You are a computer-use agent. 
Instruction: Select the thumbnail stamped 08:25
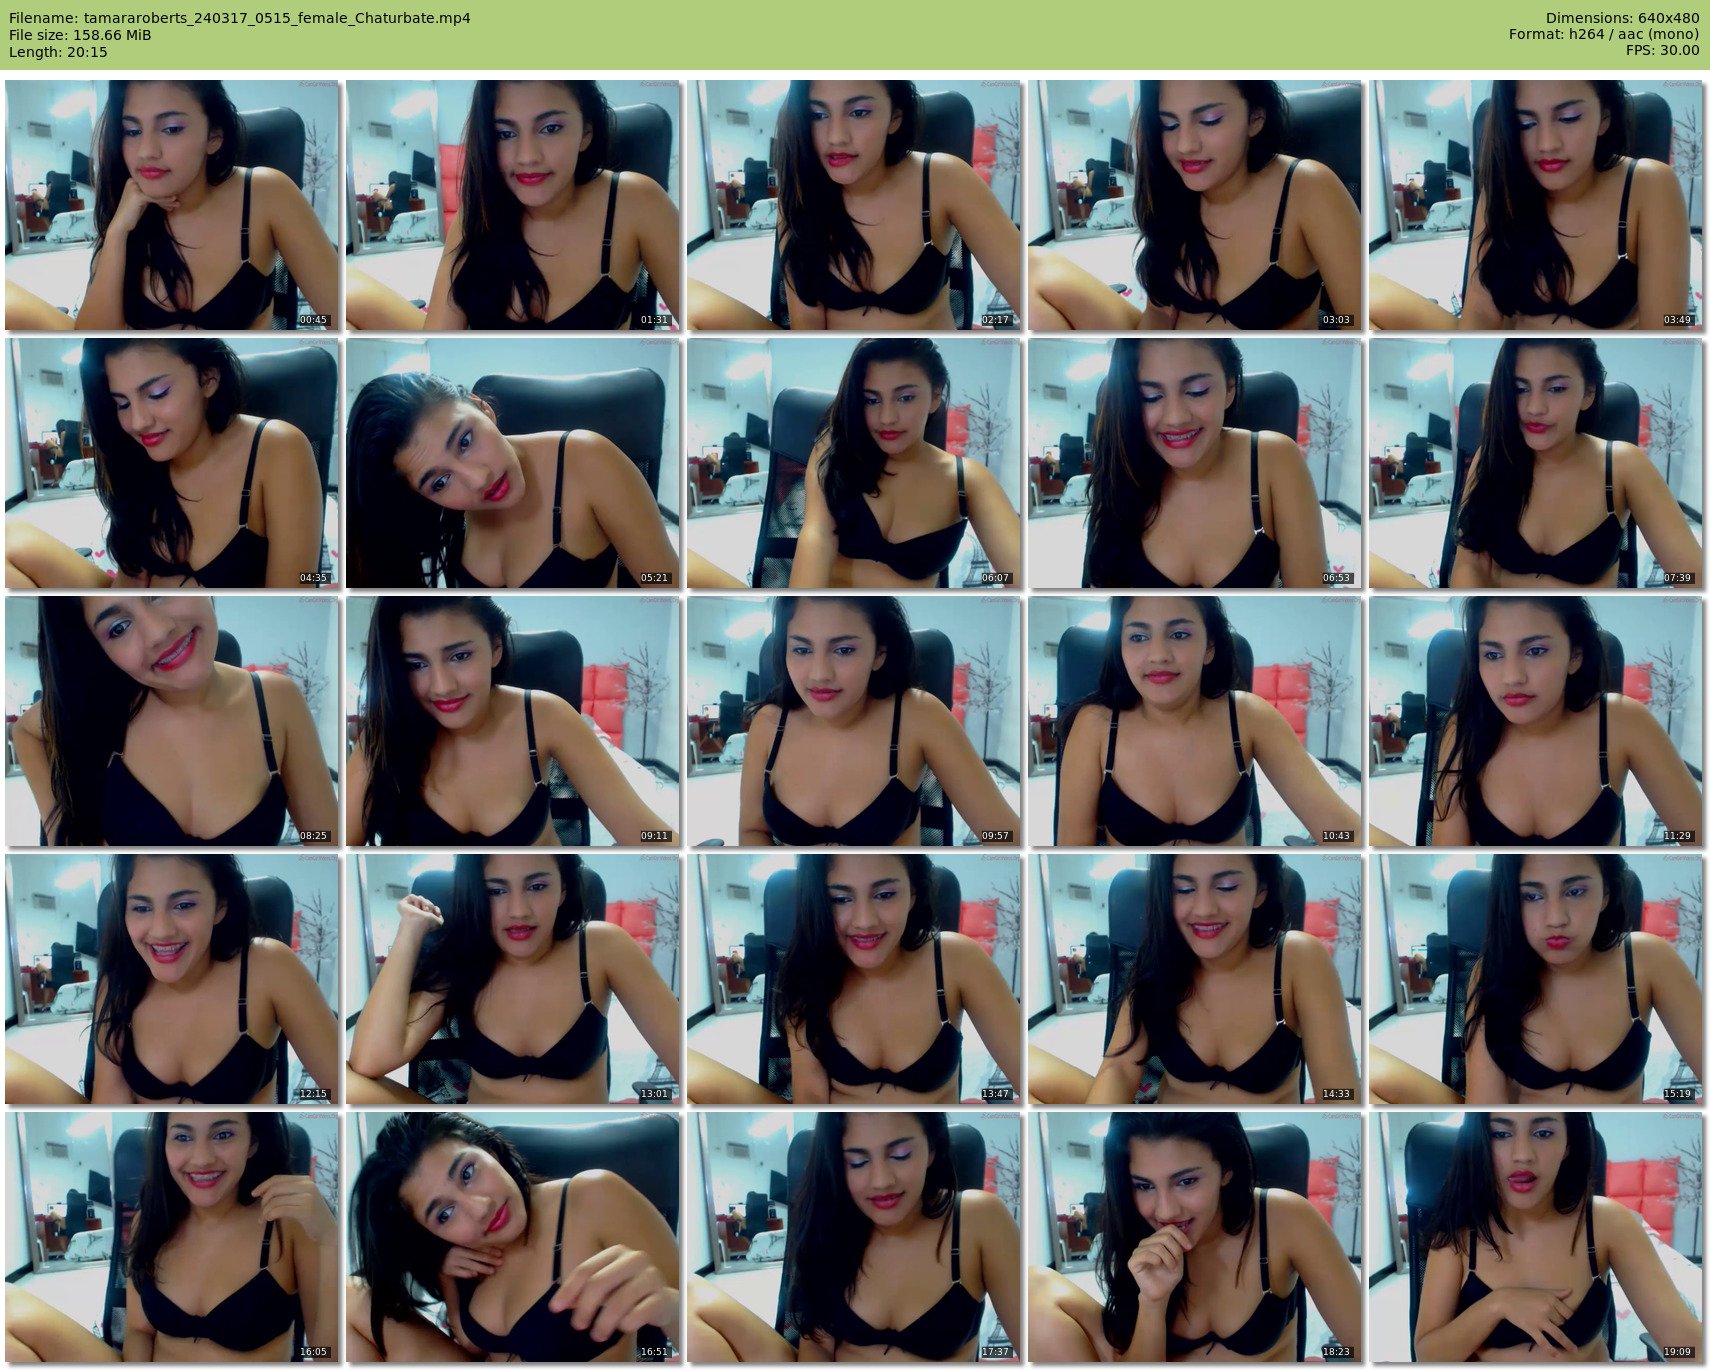click(x=172, y=721)
